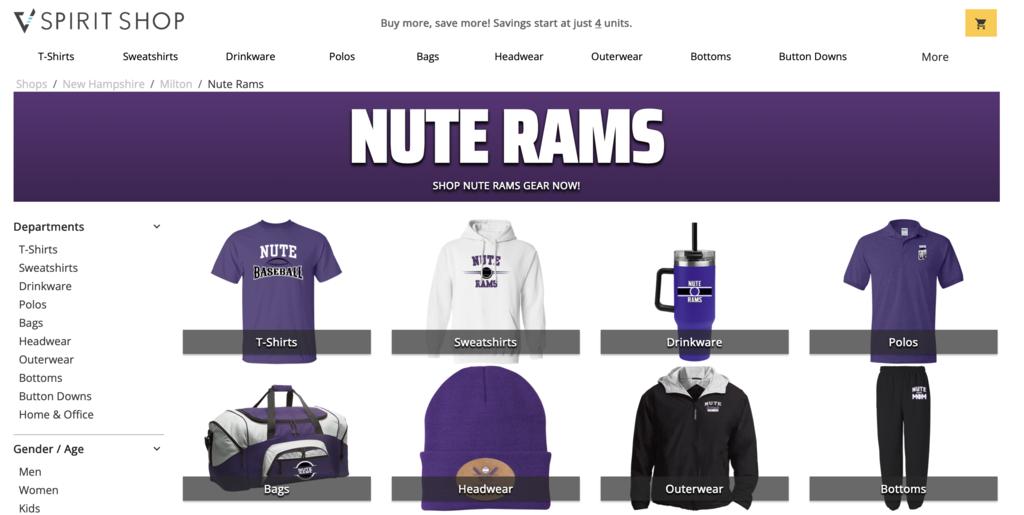The height and width of the screenshot is (515, 1024).
Task: Open the T-Shirts top navigation item
Action: click(56, 56)
